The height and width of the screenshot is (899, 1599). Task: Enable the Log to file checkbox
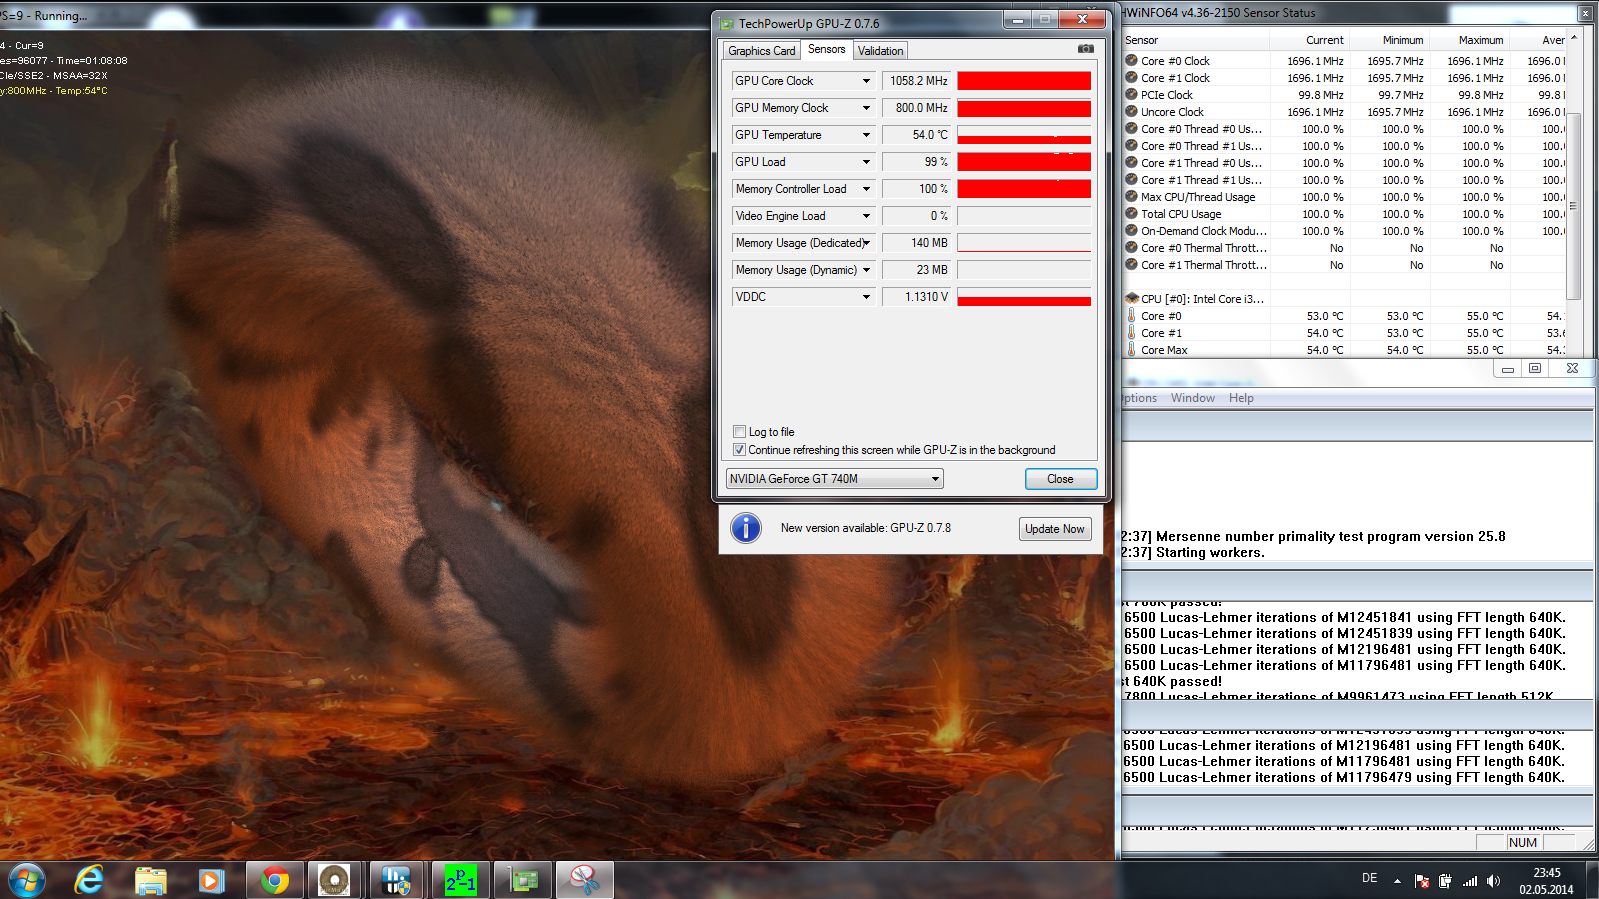click(x=739, y=432)
